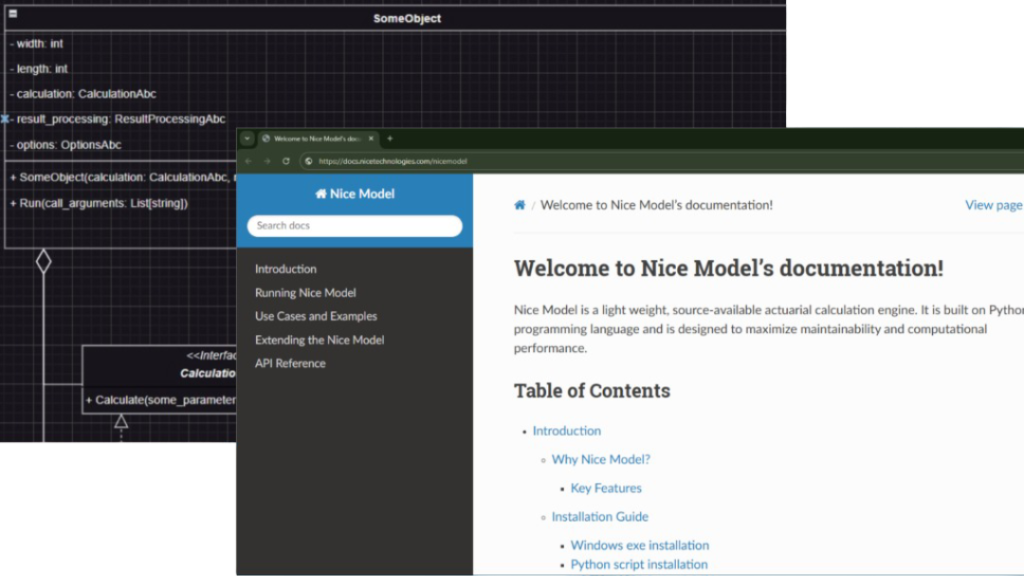Open Running Nice Model in sidebar

click(305, 293)
